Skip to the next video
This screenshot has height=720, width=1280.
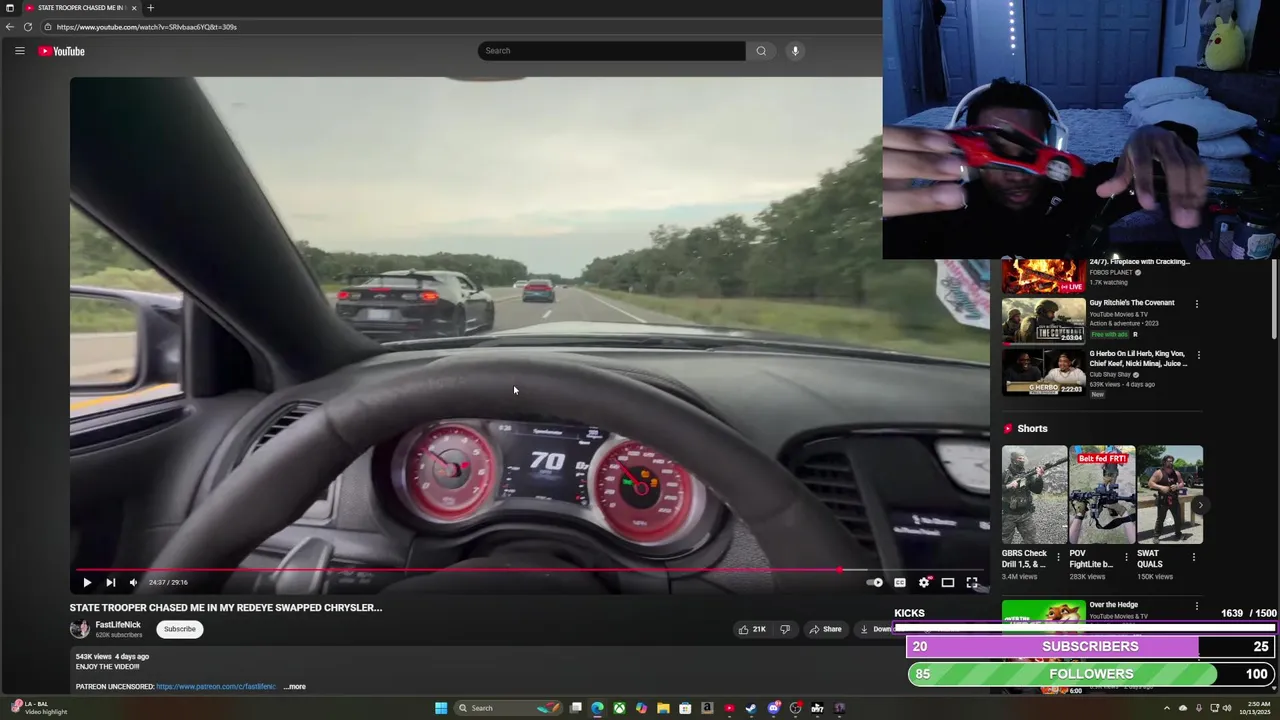[x=111, y=582]
